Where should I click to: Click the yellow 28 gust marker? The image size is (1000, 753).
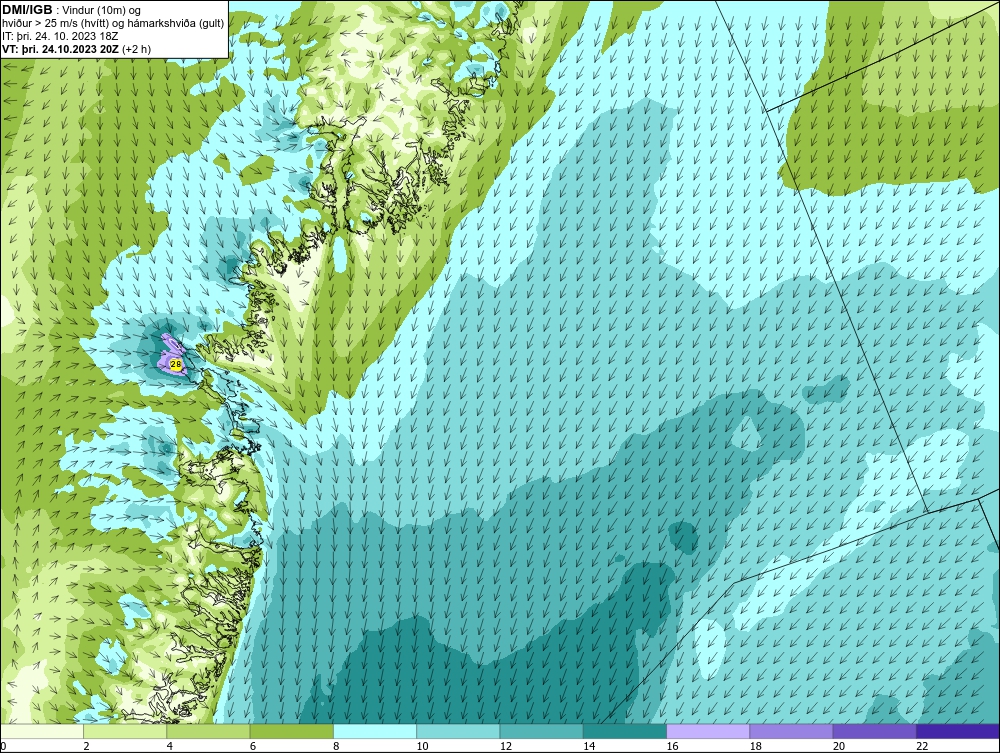coord(176,364)
